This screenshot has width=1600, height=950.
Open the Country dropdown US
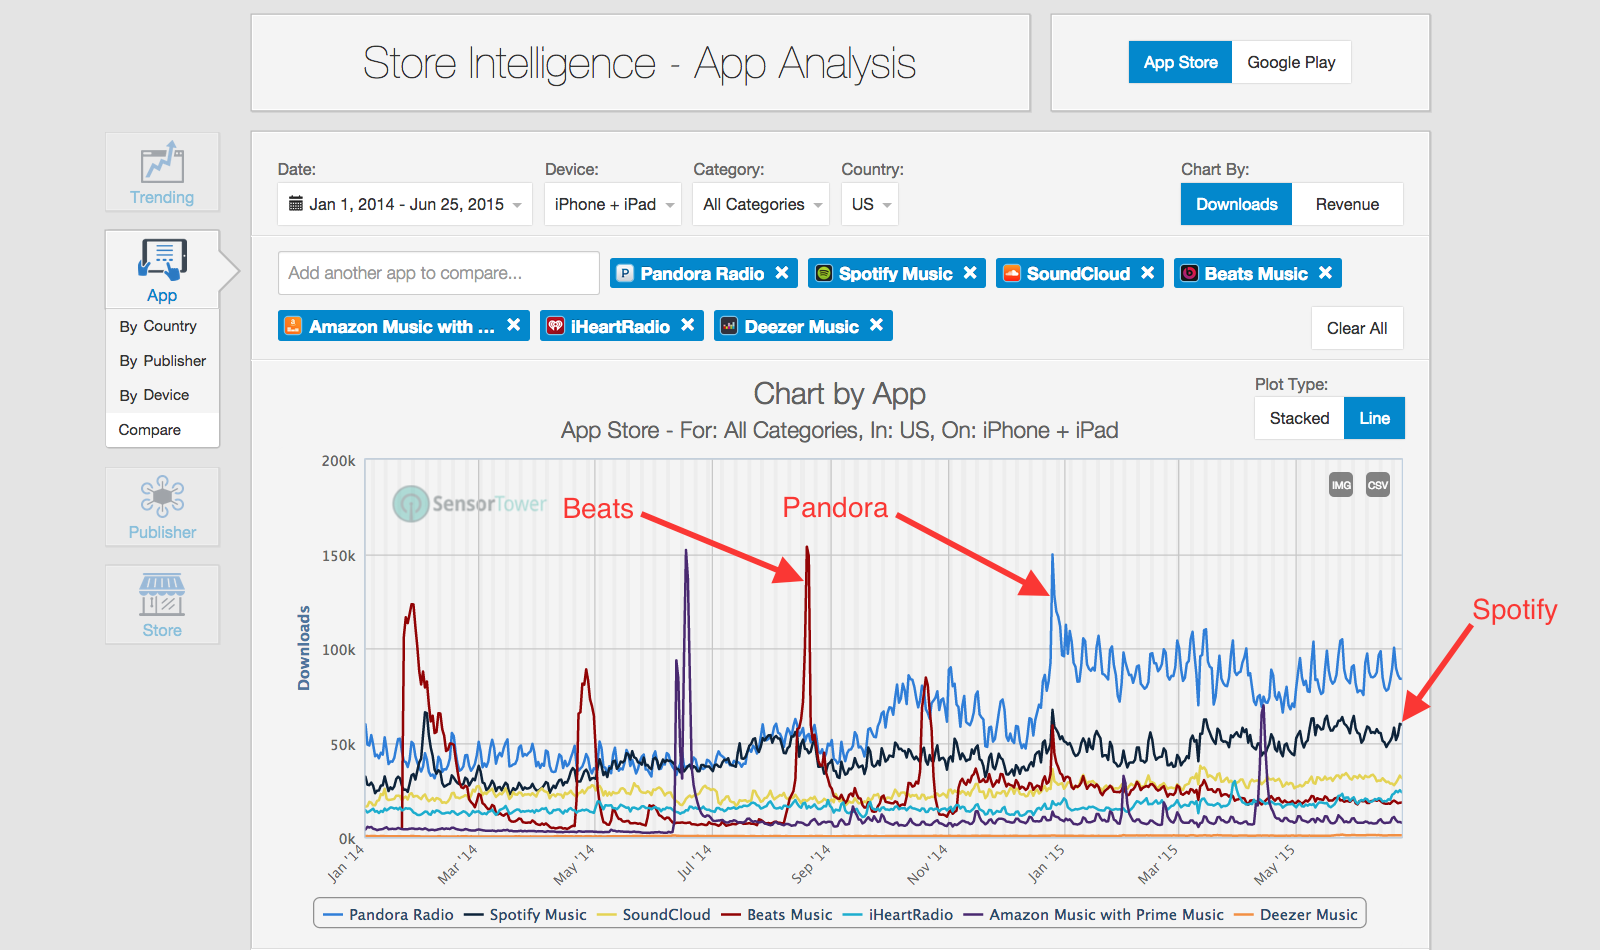870,204
